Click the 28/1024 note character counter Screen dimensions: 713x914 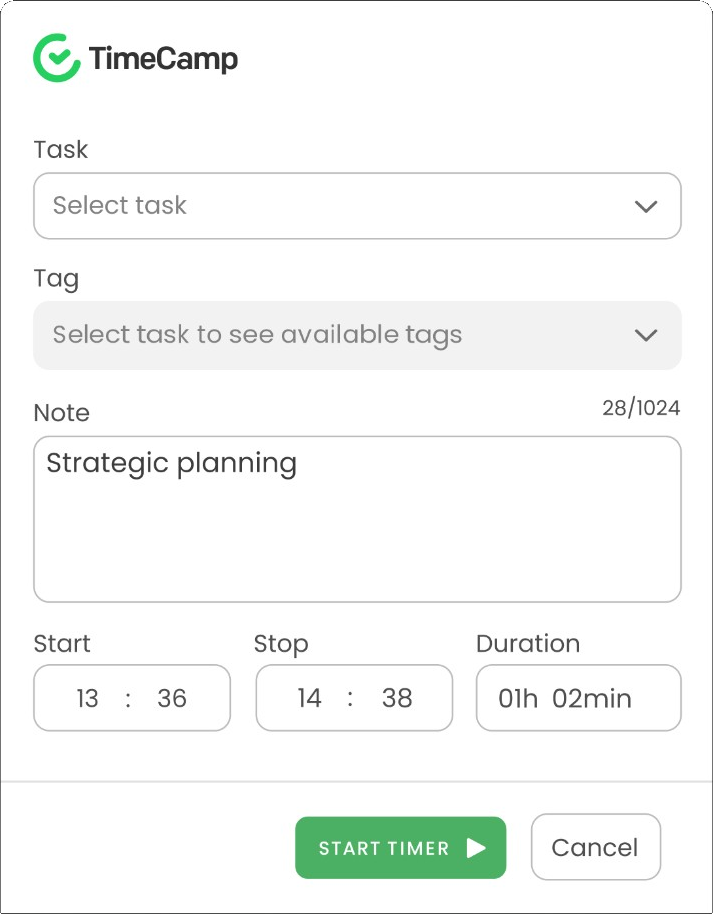[x=641, y=408]
